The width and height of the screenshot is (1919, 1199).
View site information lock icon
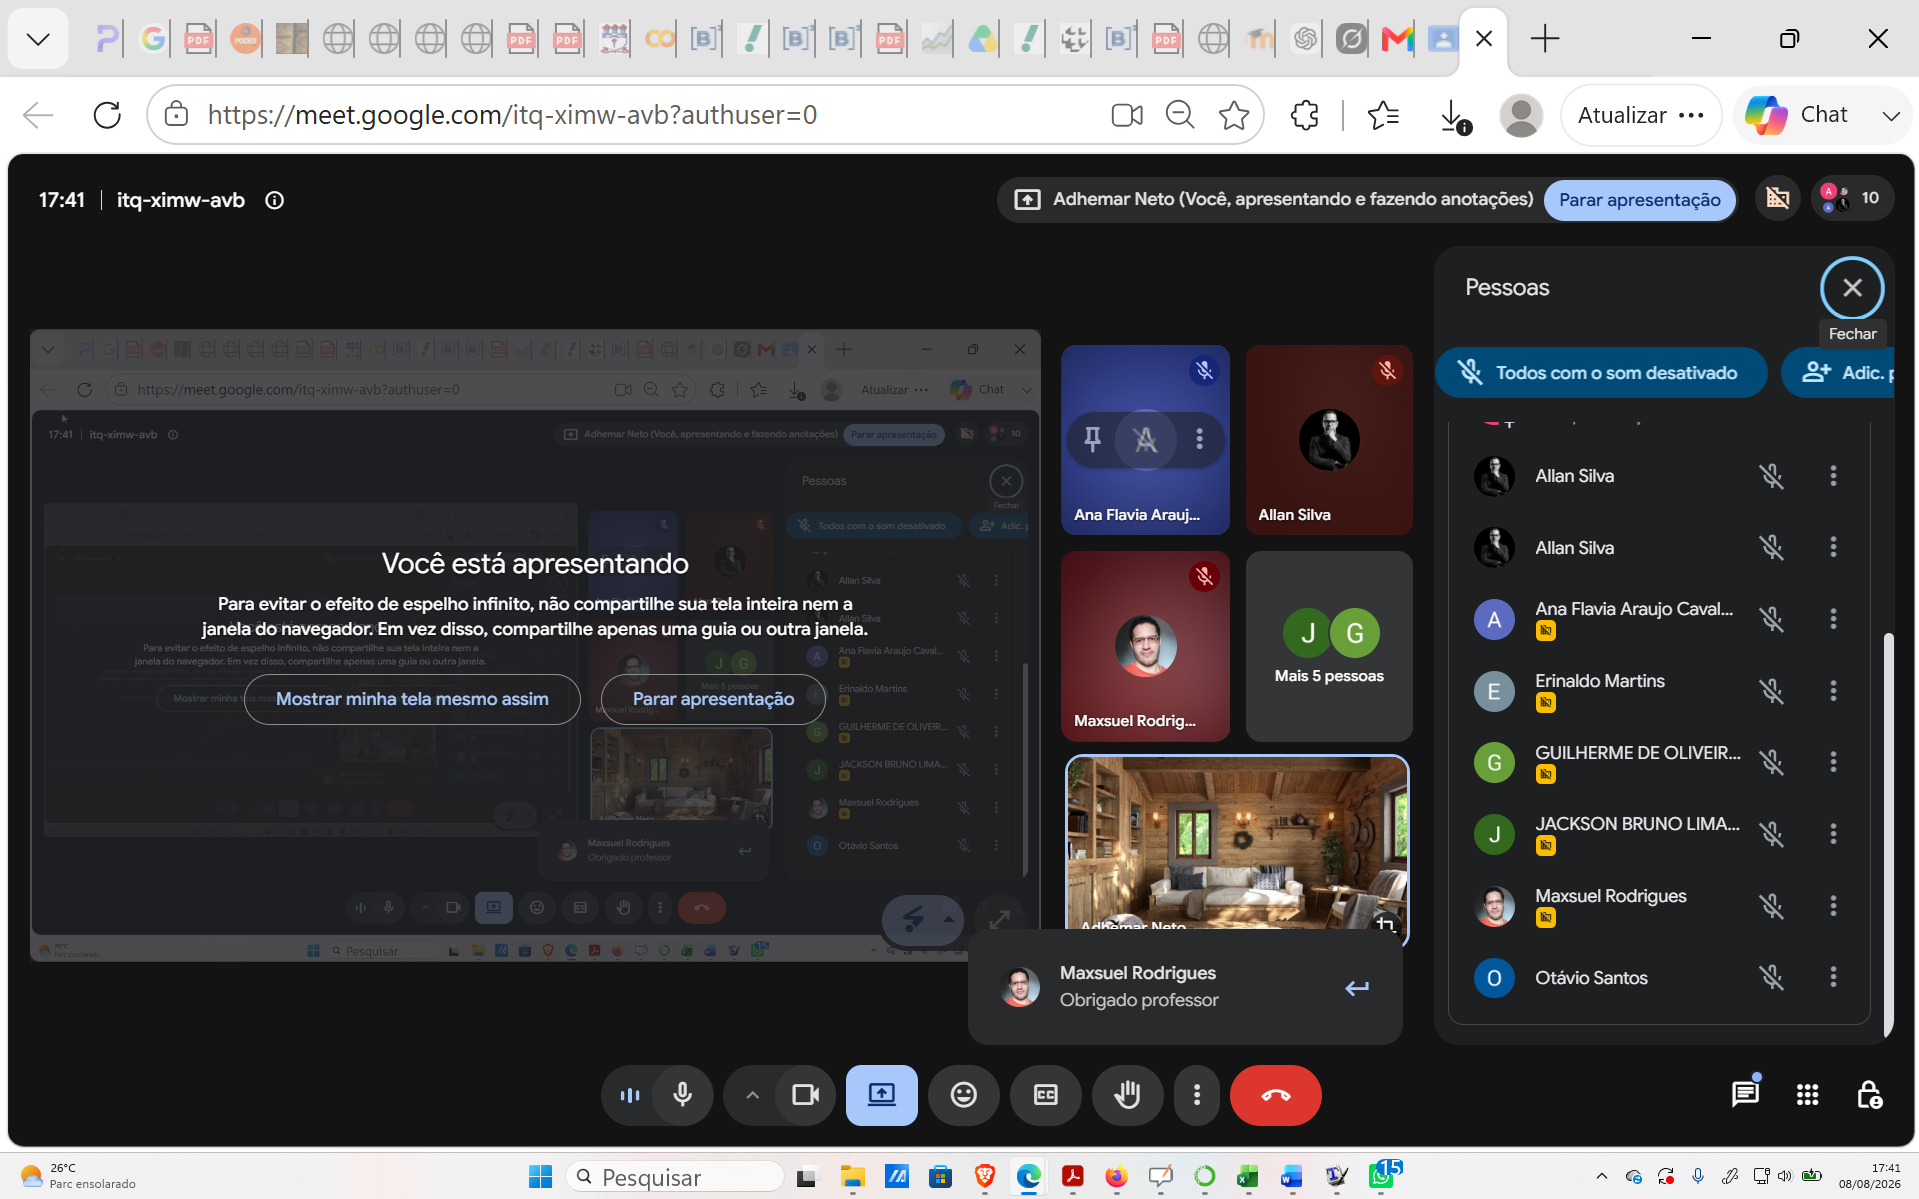[176, 114]
